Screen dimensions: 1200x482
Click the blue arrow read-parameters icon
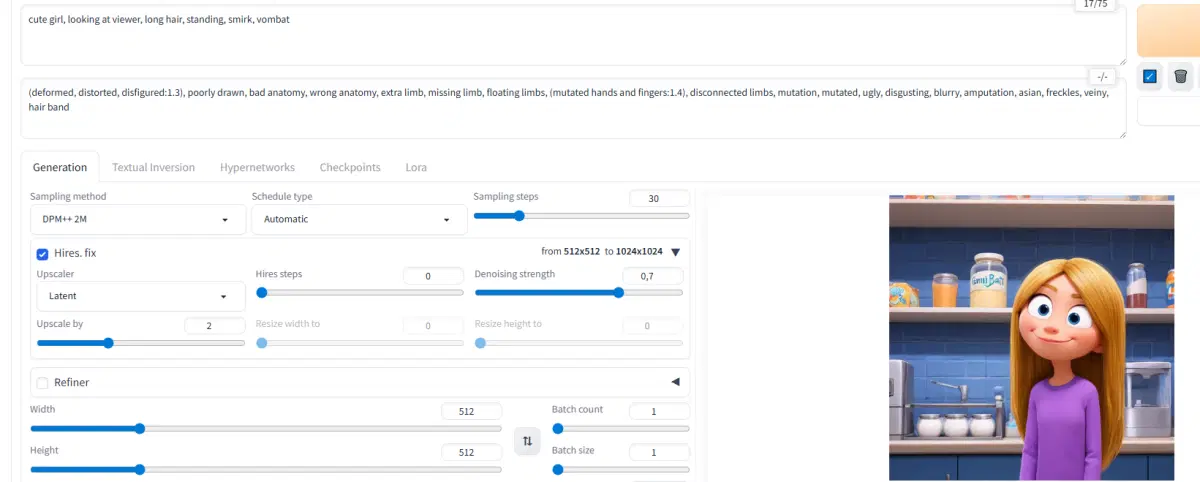[x=1150, y=76]
